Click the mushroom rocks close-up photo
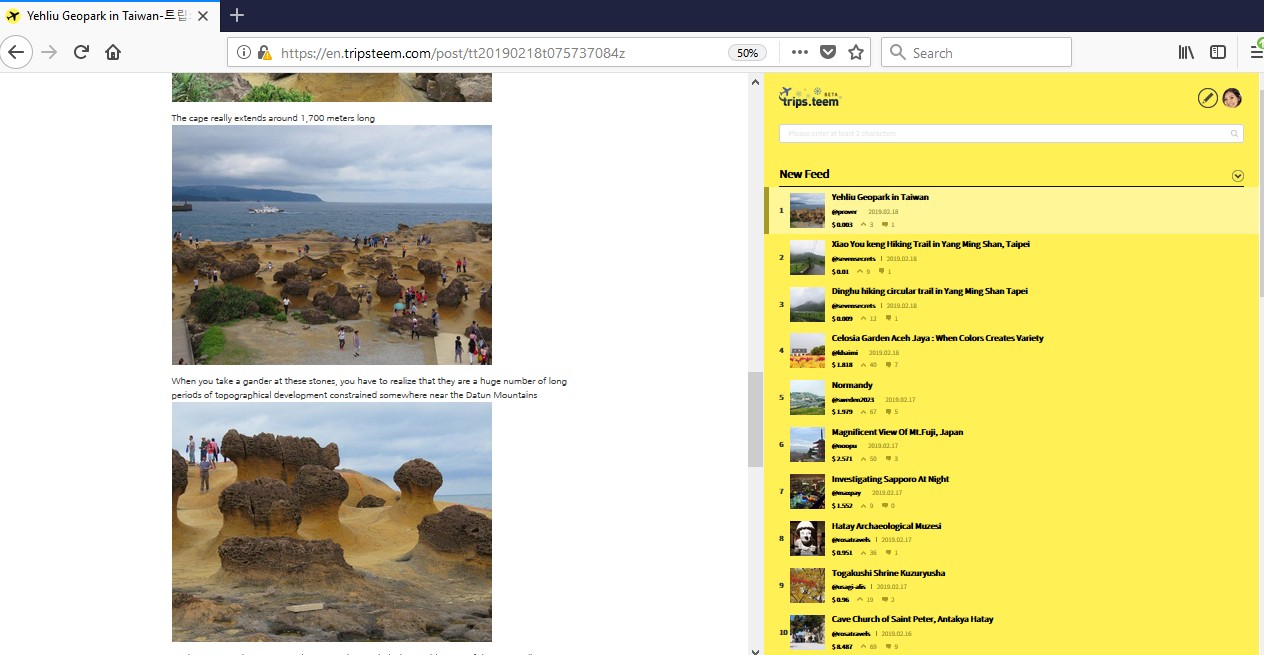1264x655 pixels. 332,522
